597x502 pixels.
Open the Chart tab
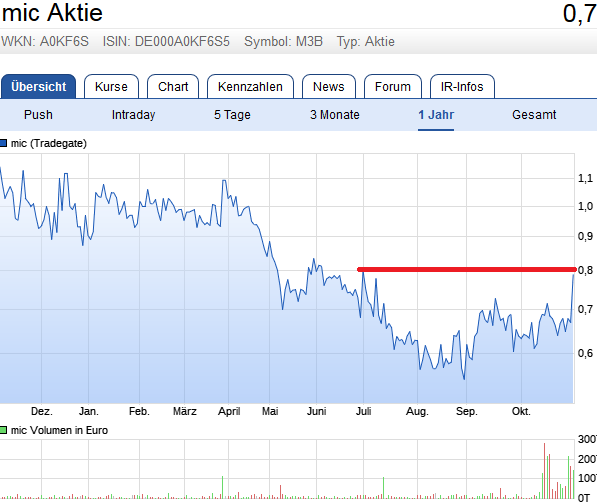pos(173,86)
